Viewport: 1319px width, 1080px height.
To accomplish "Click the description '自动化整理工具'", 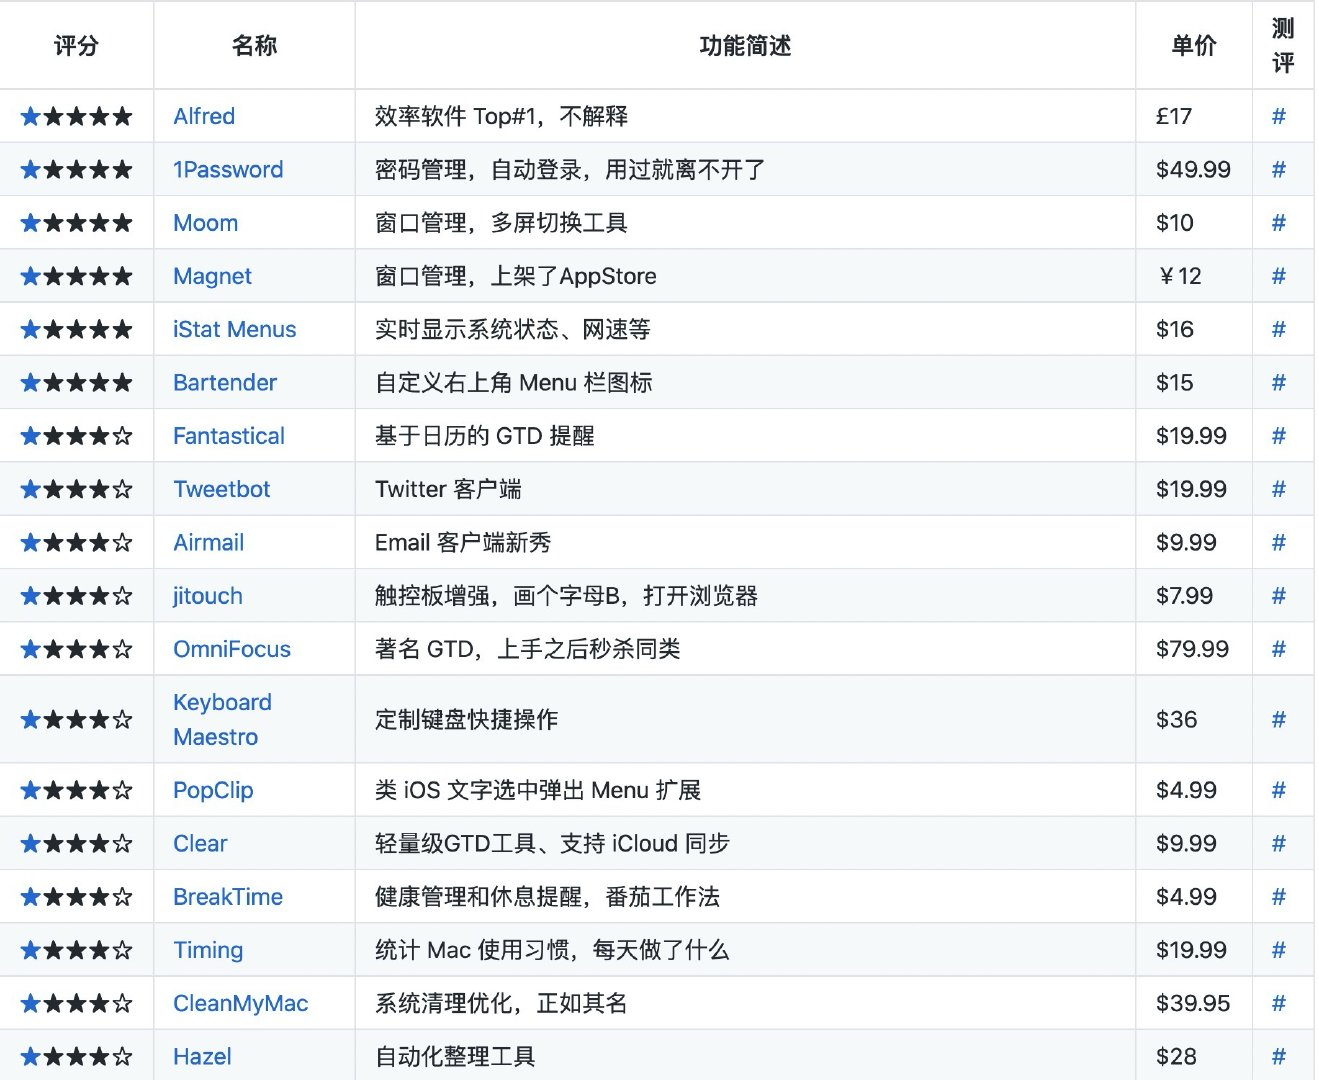I will [455, 1056].
